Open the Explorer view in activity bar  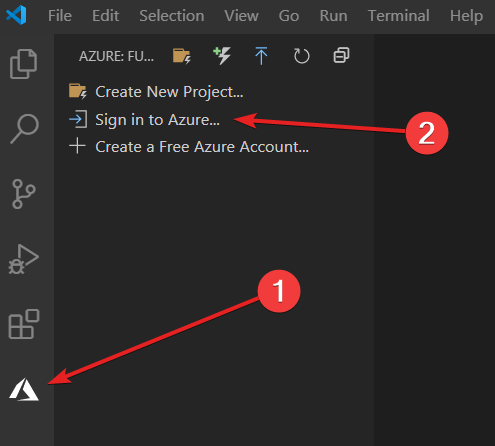[x=23, y=64]
